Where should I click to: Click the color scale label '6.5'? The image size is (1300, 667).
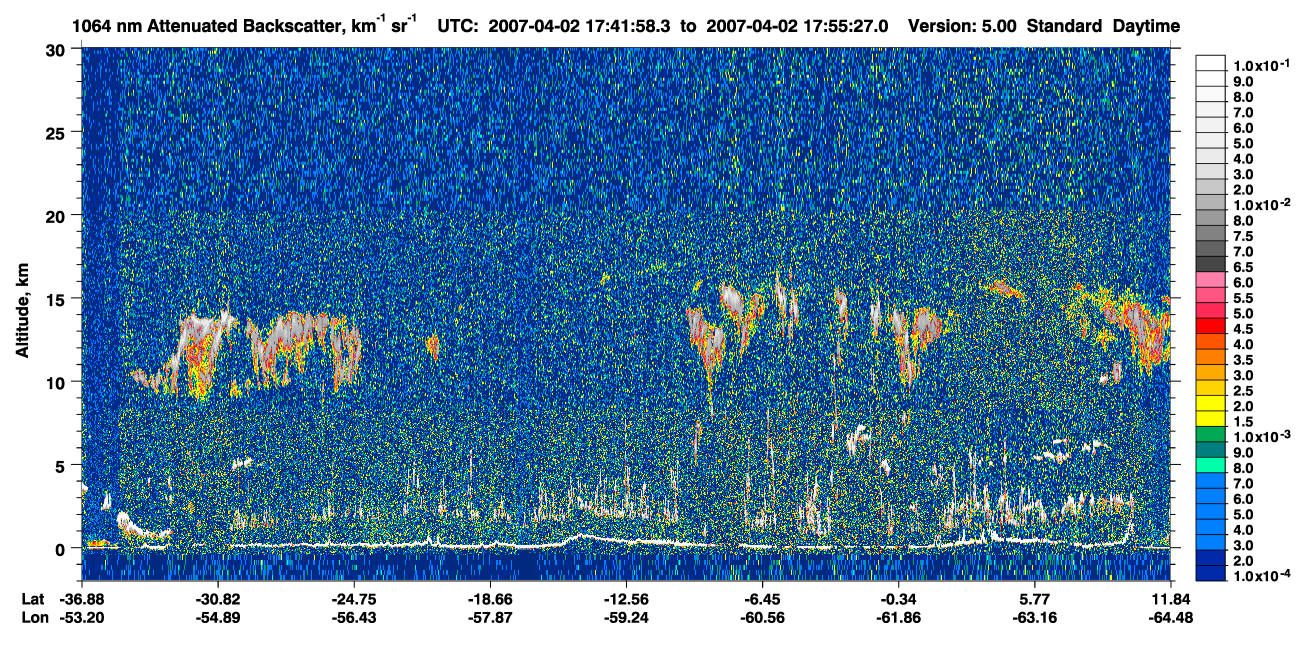1243,268
